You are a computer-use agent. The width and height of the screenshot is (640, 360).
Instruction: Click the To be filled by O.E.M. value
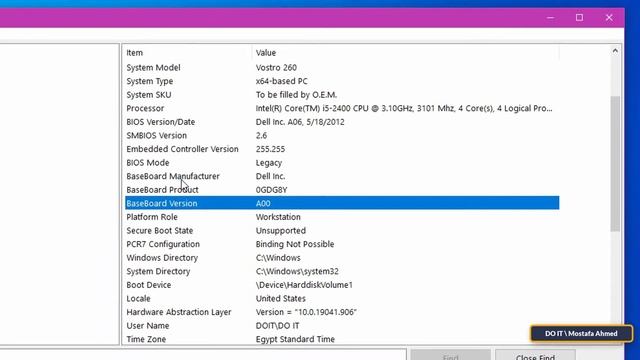[296, 95]
